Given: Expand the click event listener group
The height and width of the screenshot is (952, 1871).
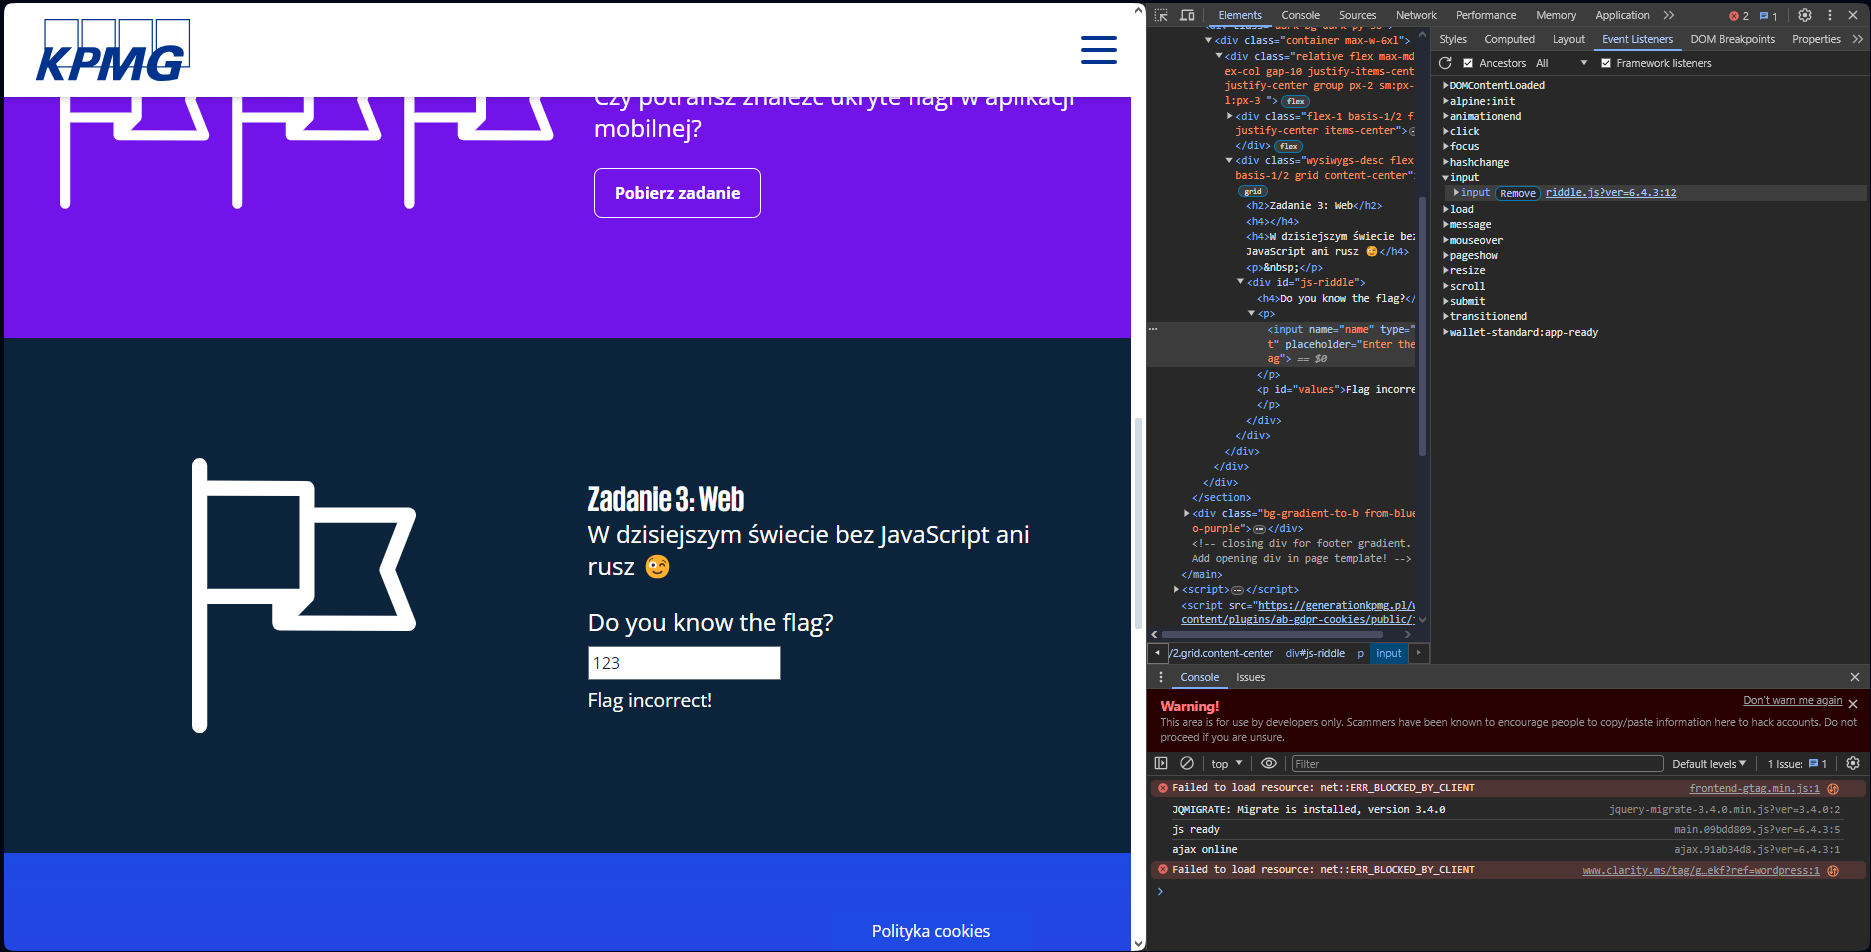Looking at the screenshot, I should (1446, 132).
